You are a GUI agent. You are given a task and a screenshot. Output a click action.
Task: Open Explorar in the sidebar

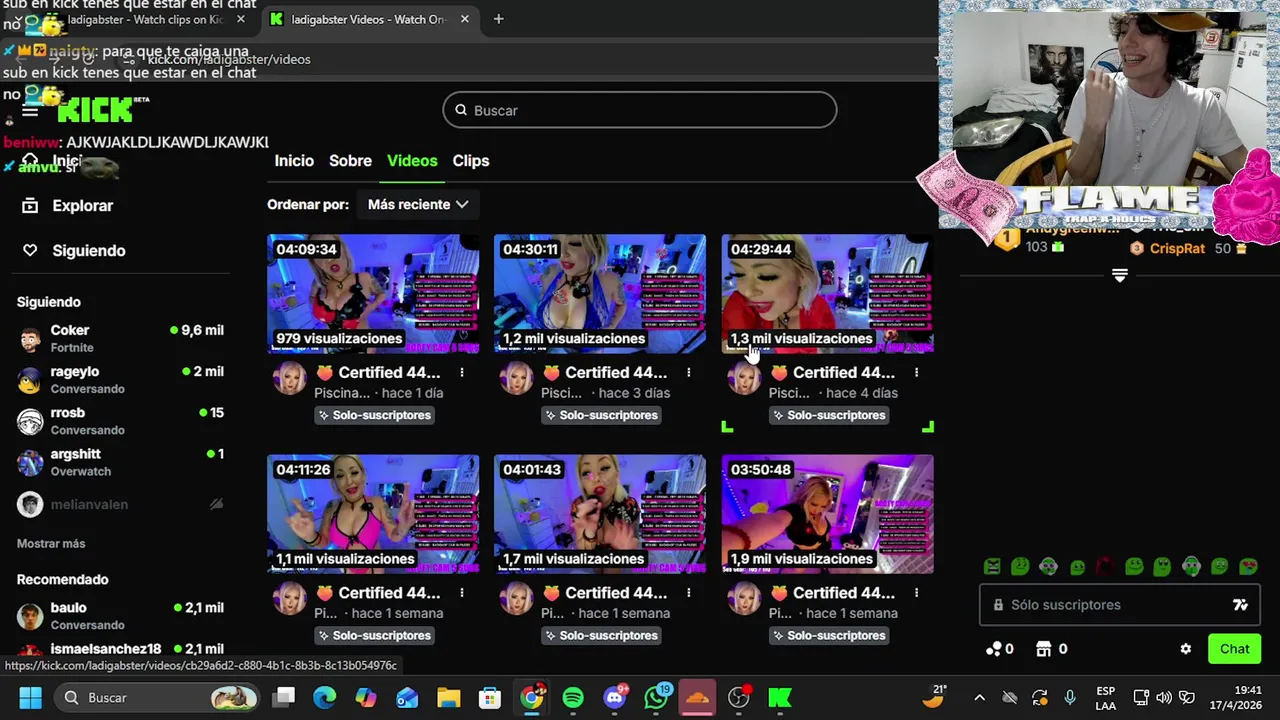pos(68,205)
